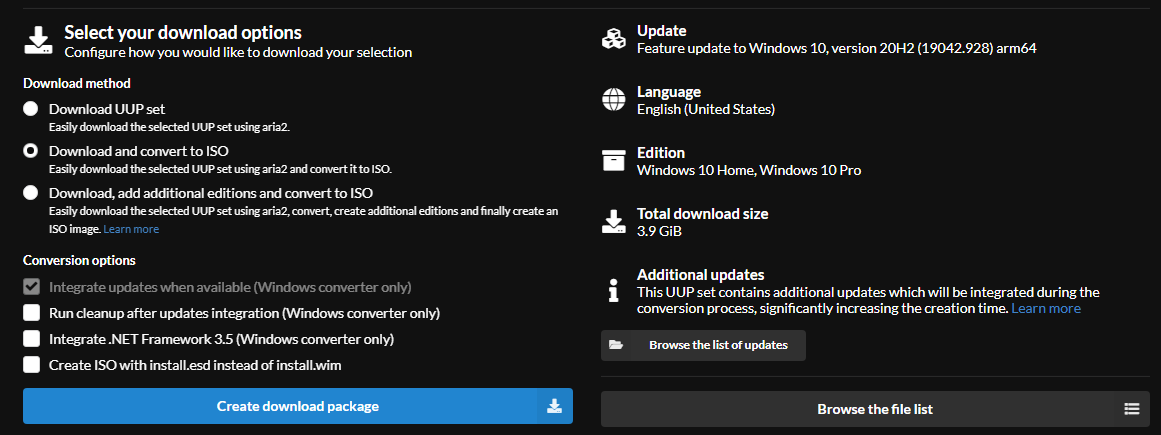This screenshot has height=435, width=1161.
Task: Click the Feature update to Windows 10 text
Action: (837, 48)
